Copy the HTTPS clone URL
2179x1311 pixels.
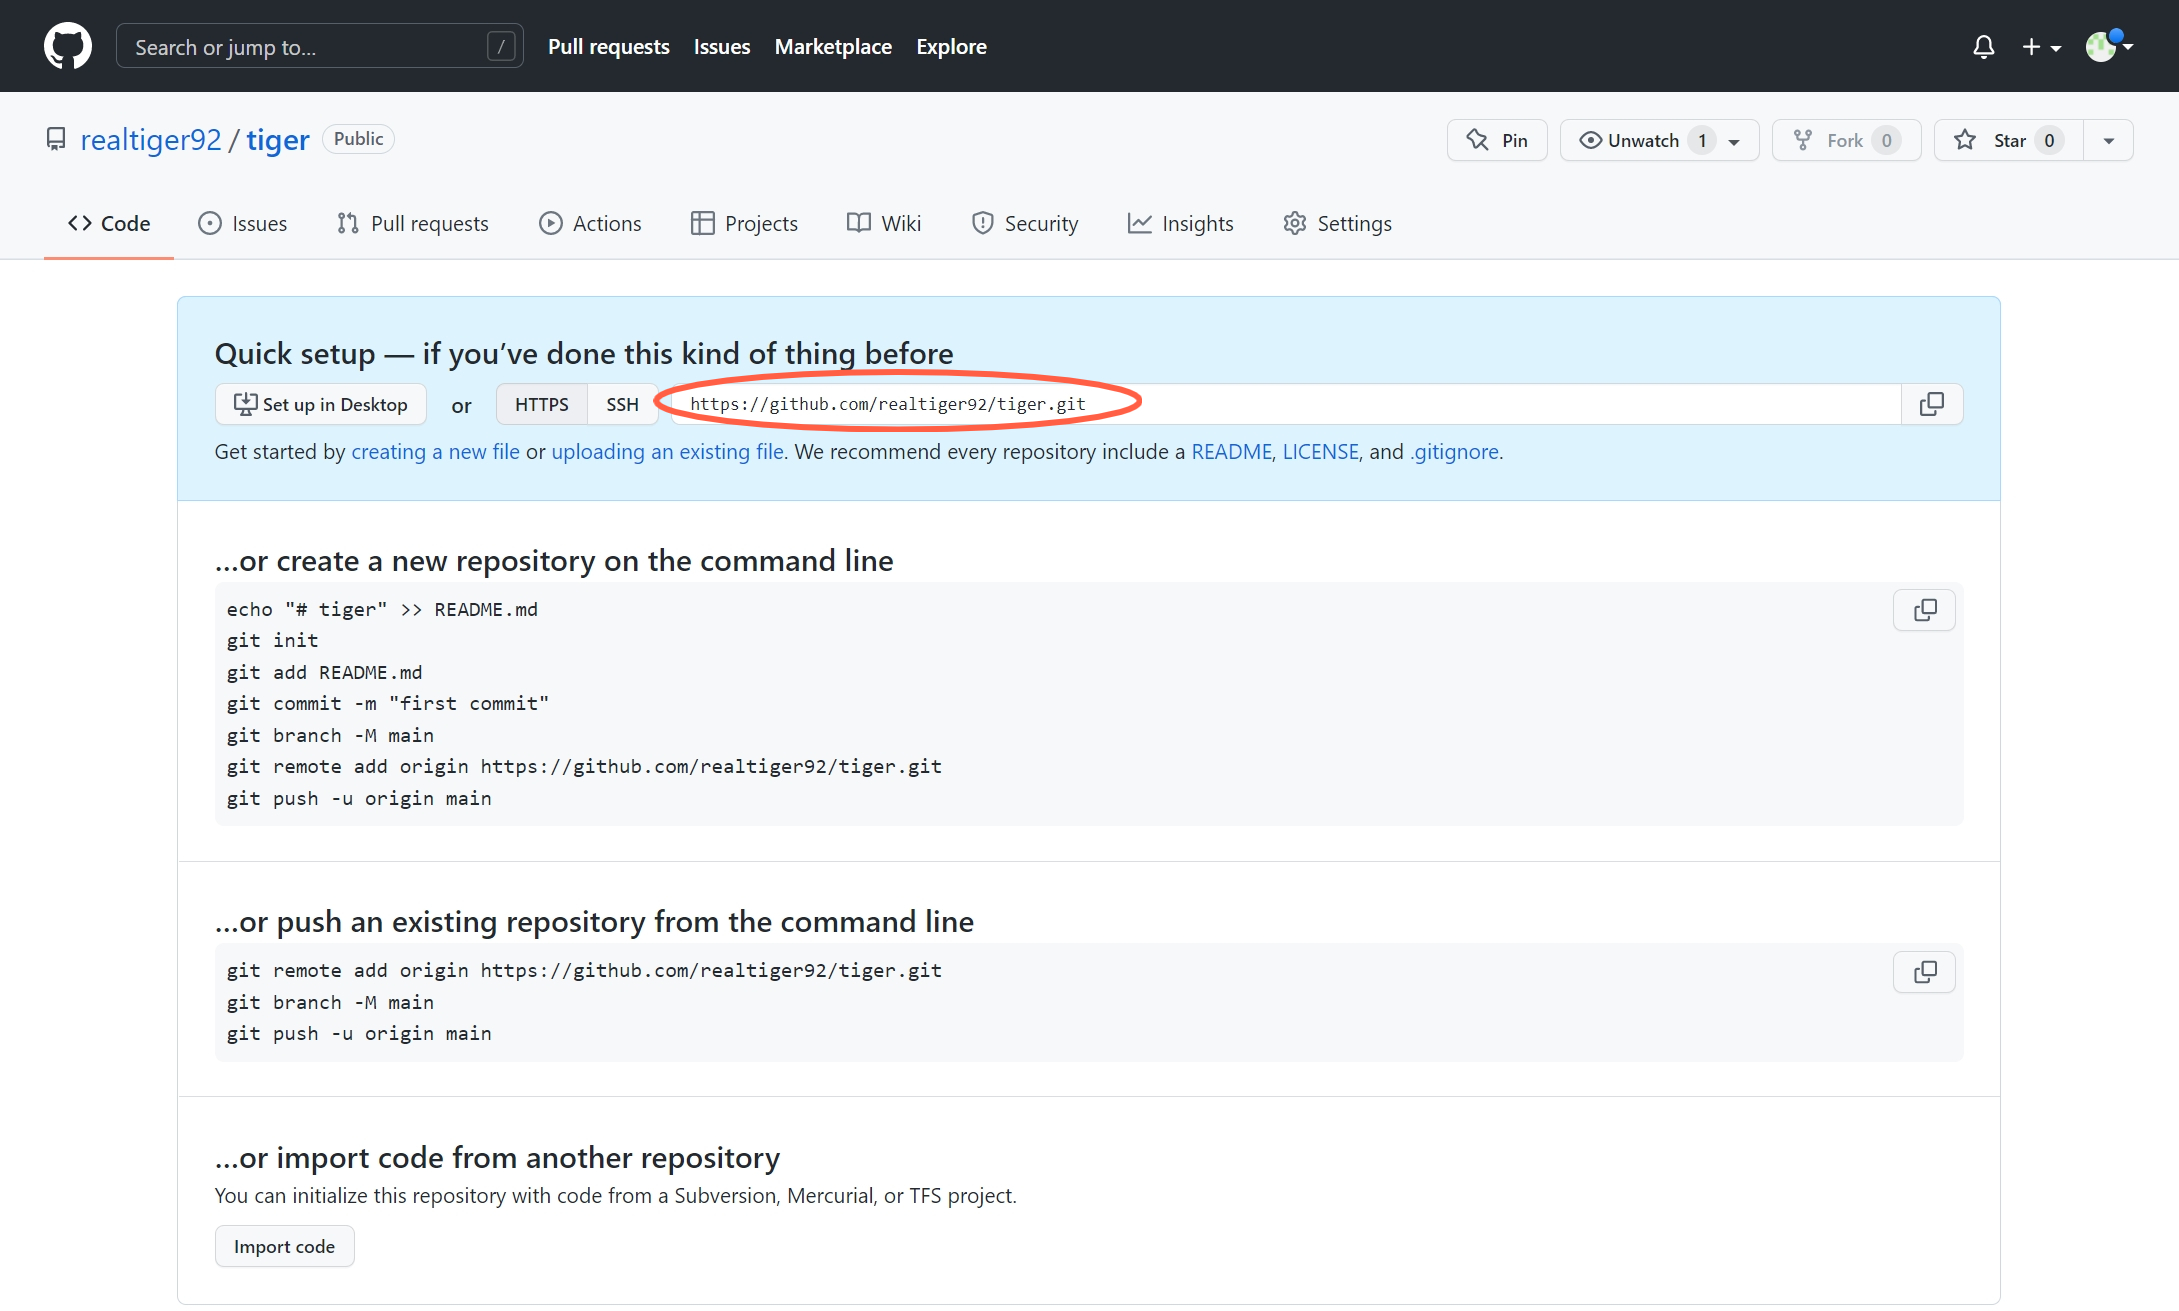(x=1931, y=404)
